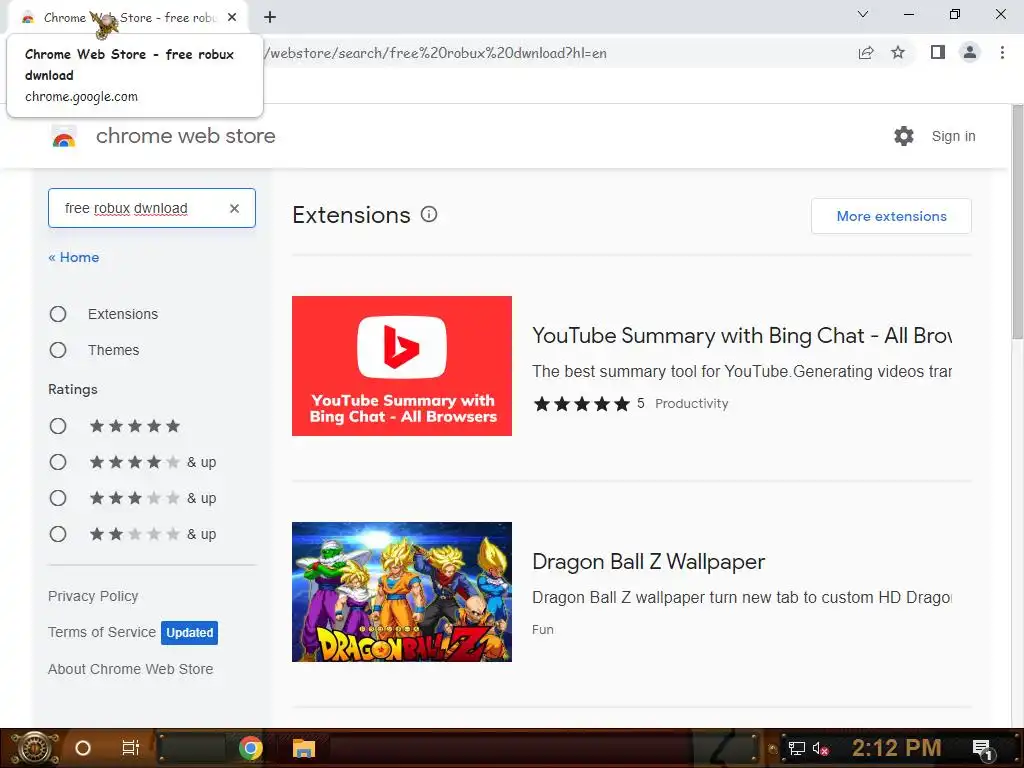This screenshot has height=768, width=1024.
Task: Filter by two stars & up
Action: coord(58,534)
